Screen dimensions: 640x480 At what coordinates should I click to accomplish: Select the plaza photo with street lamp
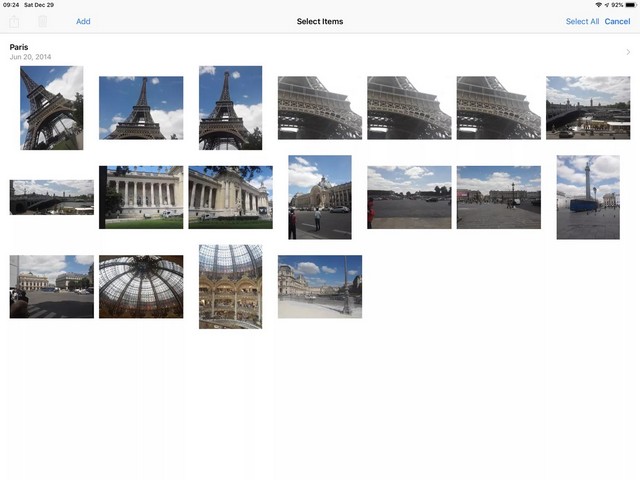pyautogui.click(x=499, y=197)
